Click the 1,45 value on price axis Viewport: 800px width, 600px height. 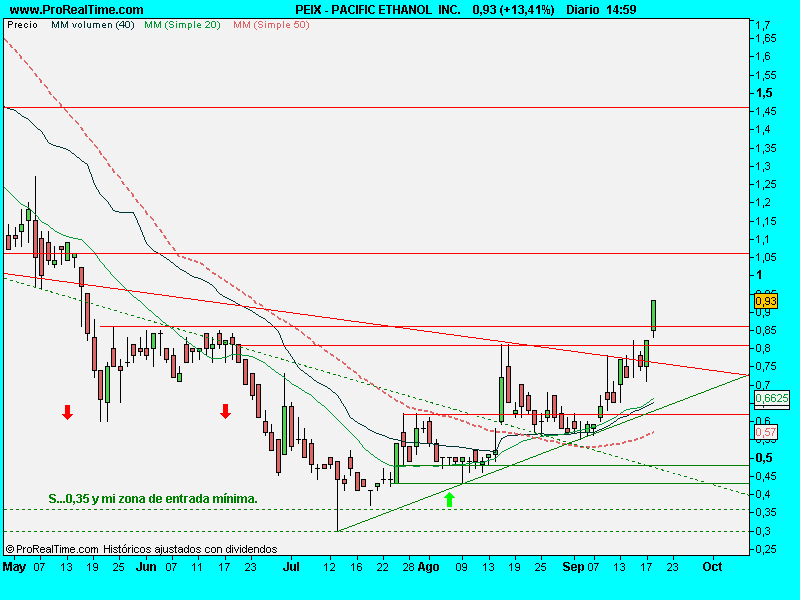click(766, 111)
